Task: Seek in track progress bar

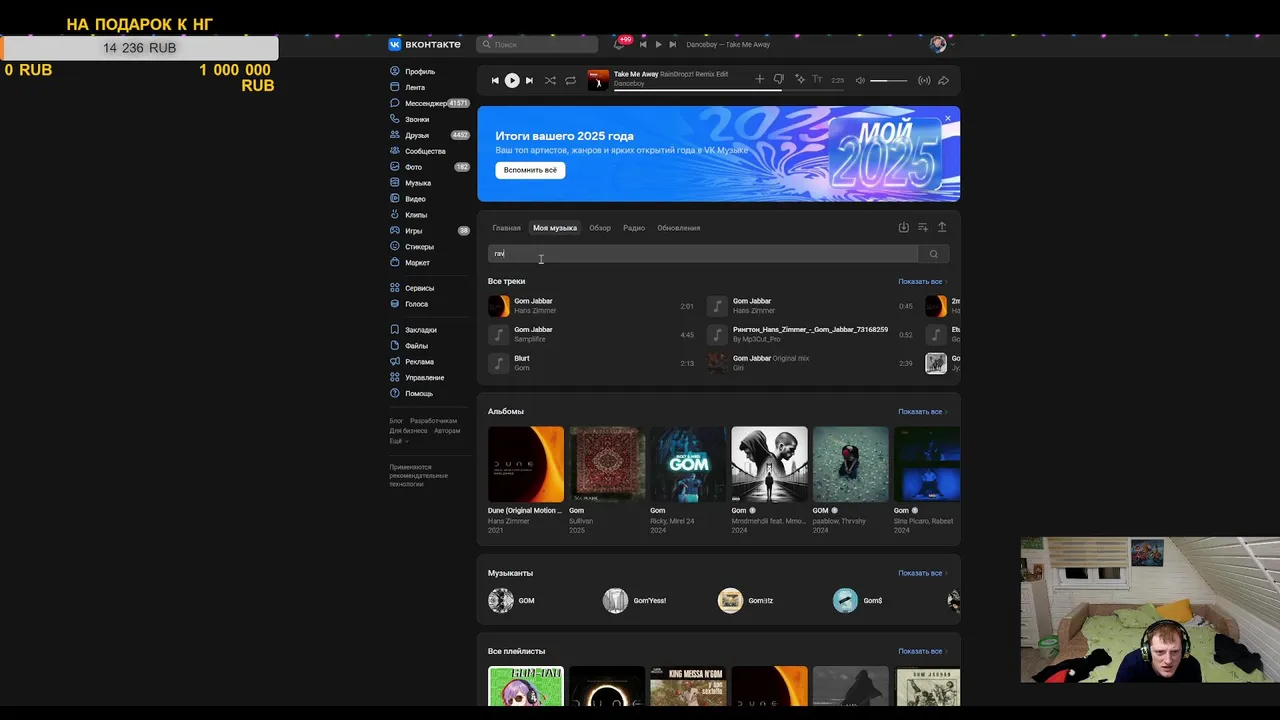Action: coord(729,90)
